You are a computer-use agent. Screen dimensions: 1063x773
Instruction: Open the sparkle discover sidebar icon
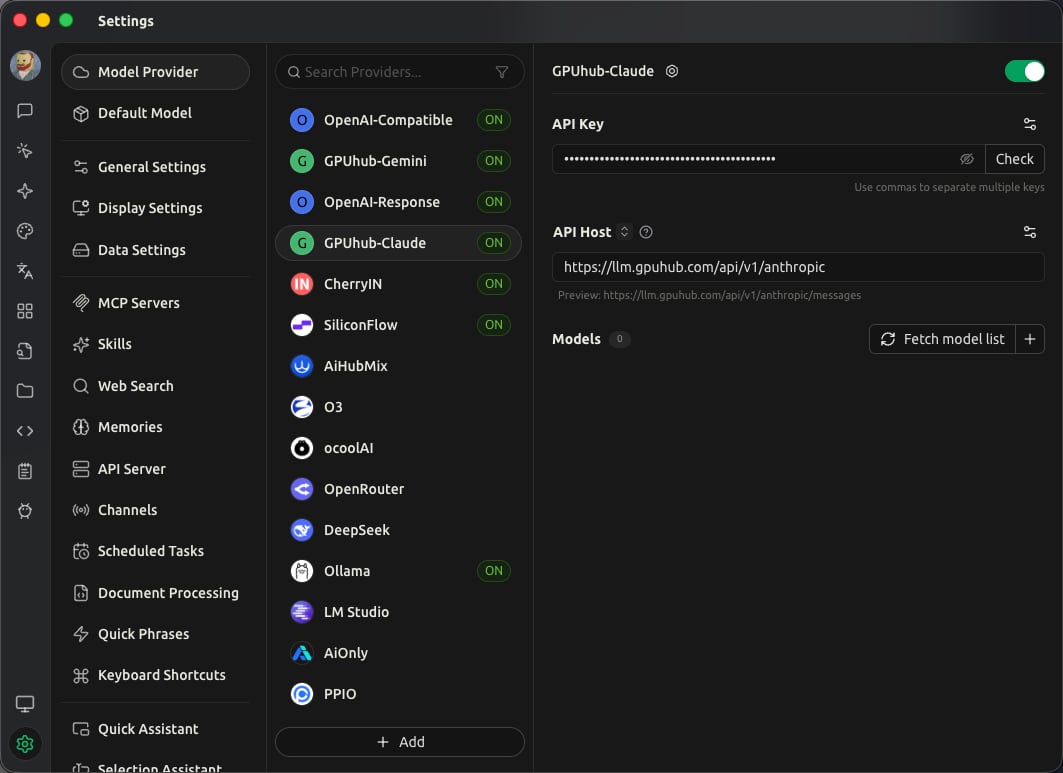[25, 191]
